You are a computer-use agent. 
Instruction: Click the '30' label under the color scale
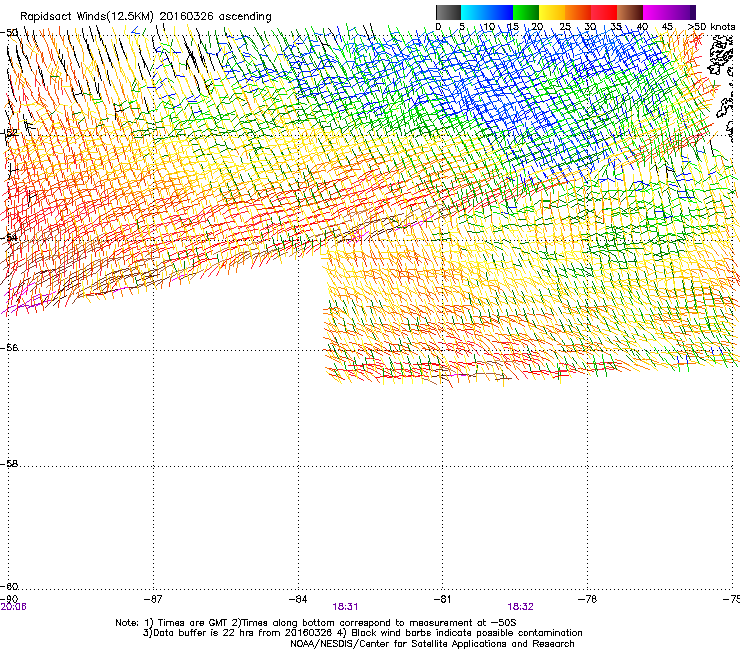(x=590, y=27)
